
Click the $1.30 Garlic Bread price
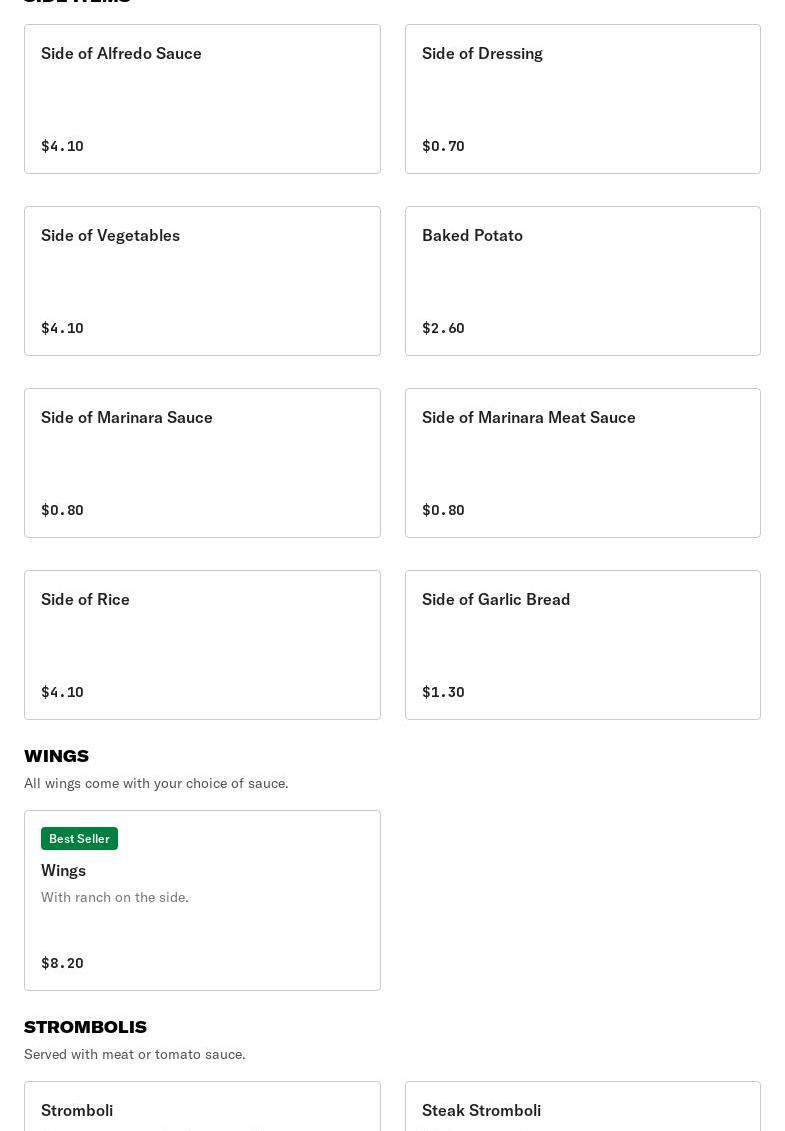click(x=443, y=692)
